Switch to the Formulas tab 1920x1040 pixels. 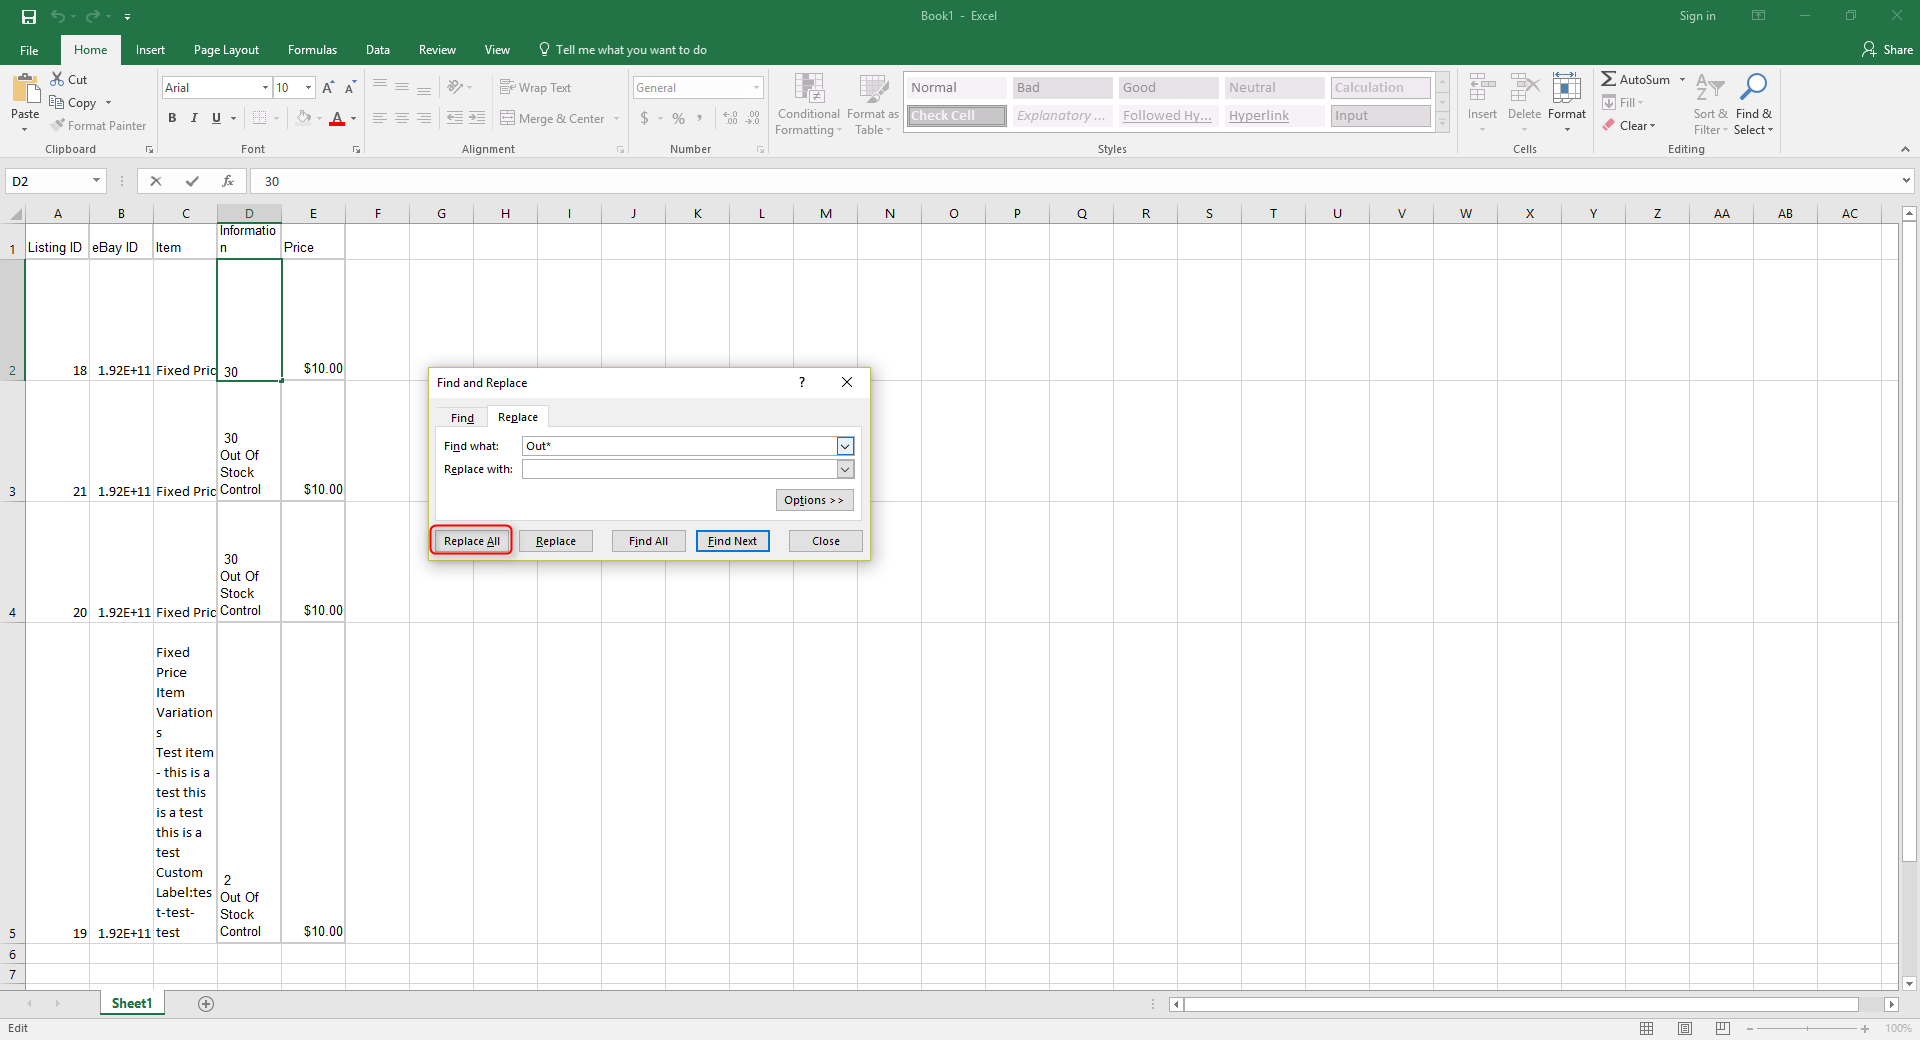[x=312, y=50]
